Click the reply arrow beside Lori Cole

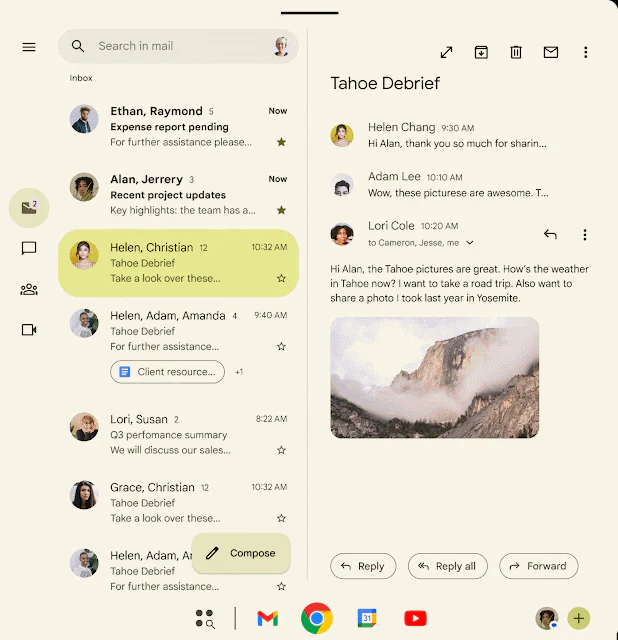coord(550,235)
